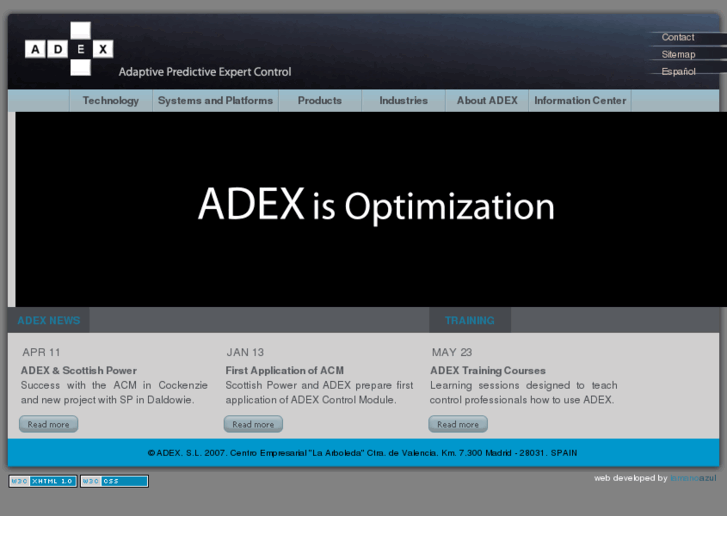
Task: Open the Technology menu
Action: (111, 101)
